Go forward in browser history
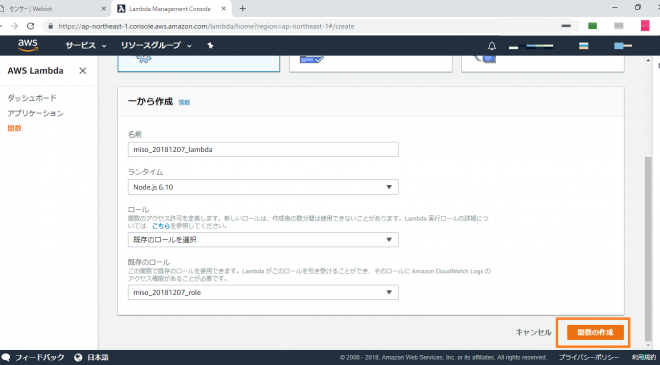The image size is (660, 365). point(14,26)
